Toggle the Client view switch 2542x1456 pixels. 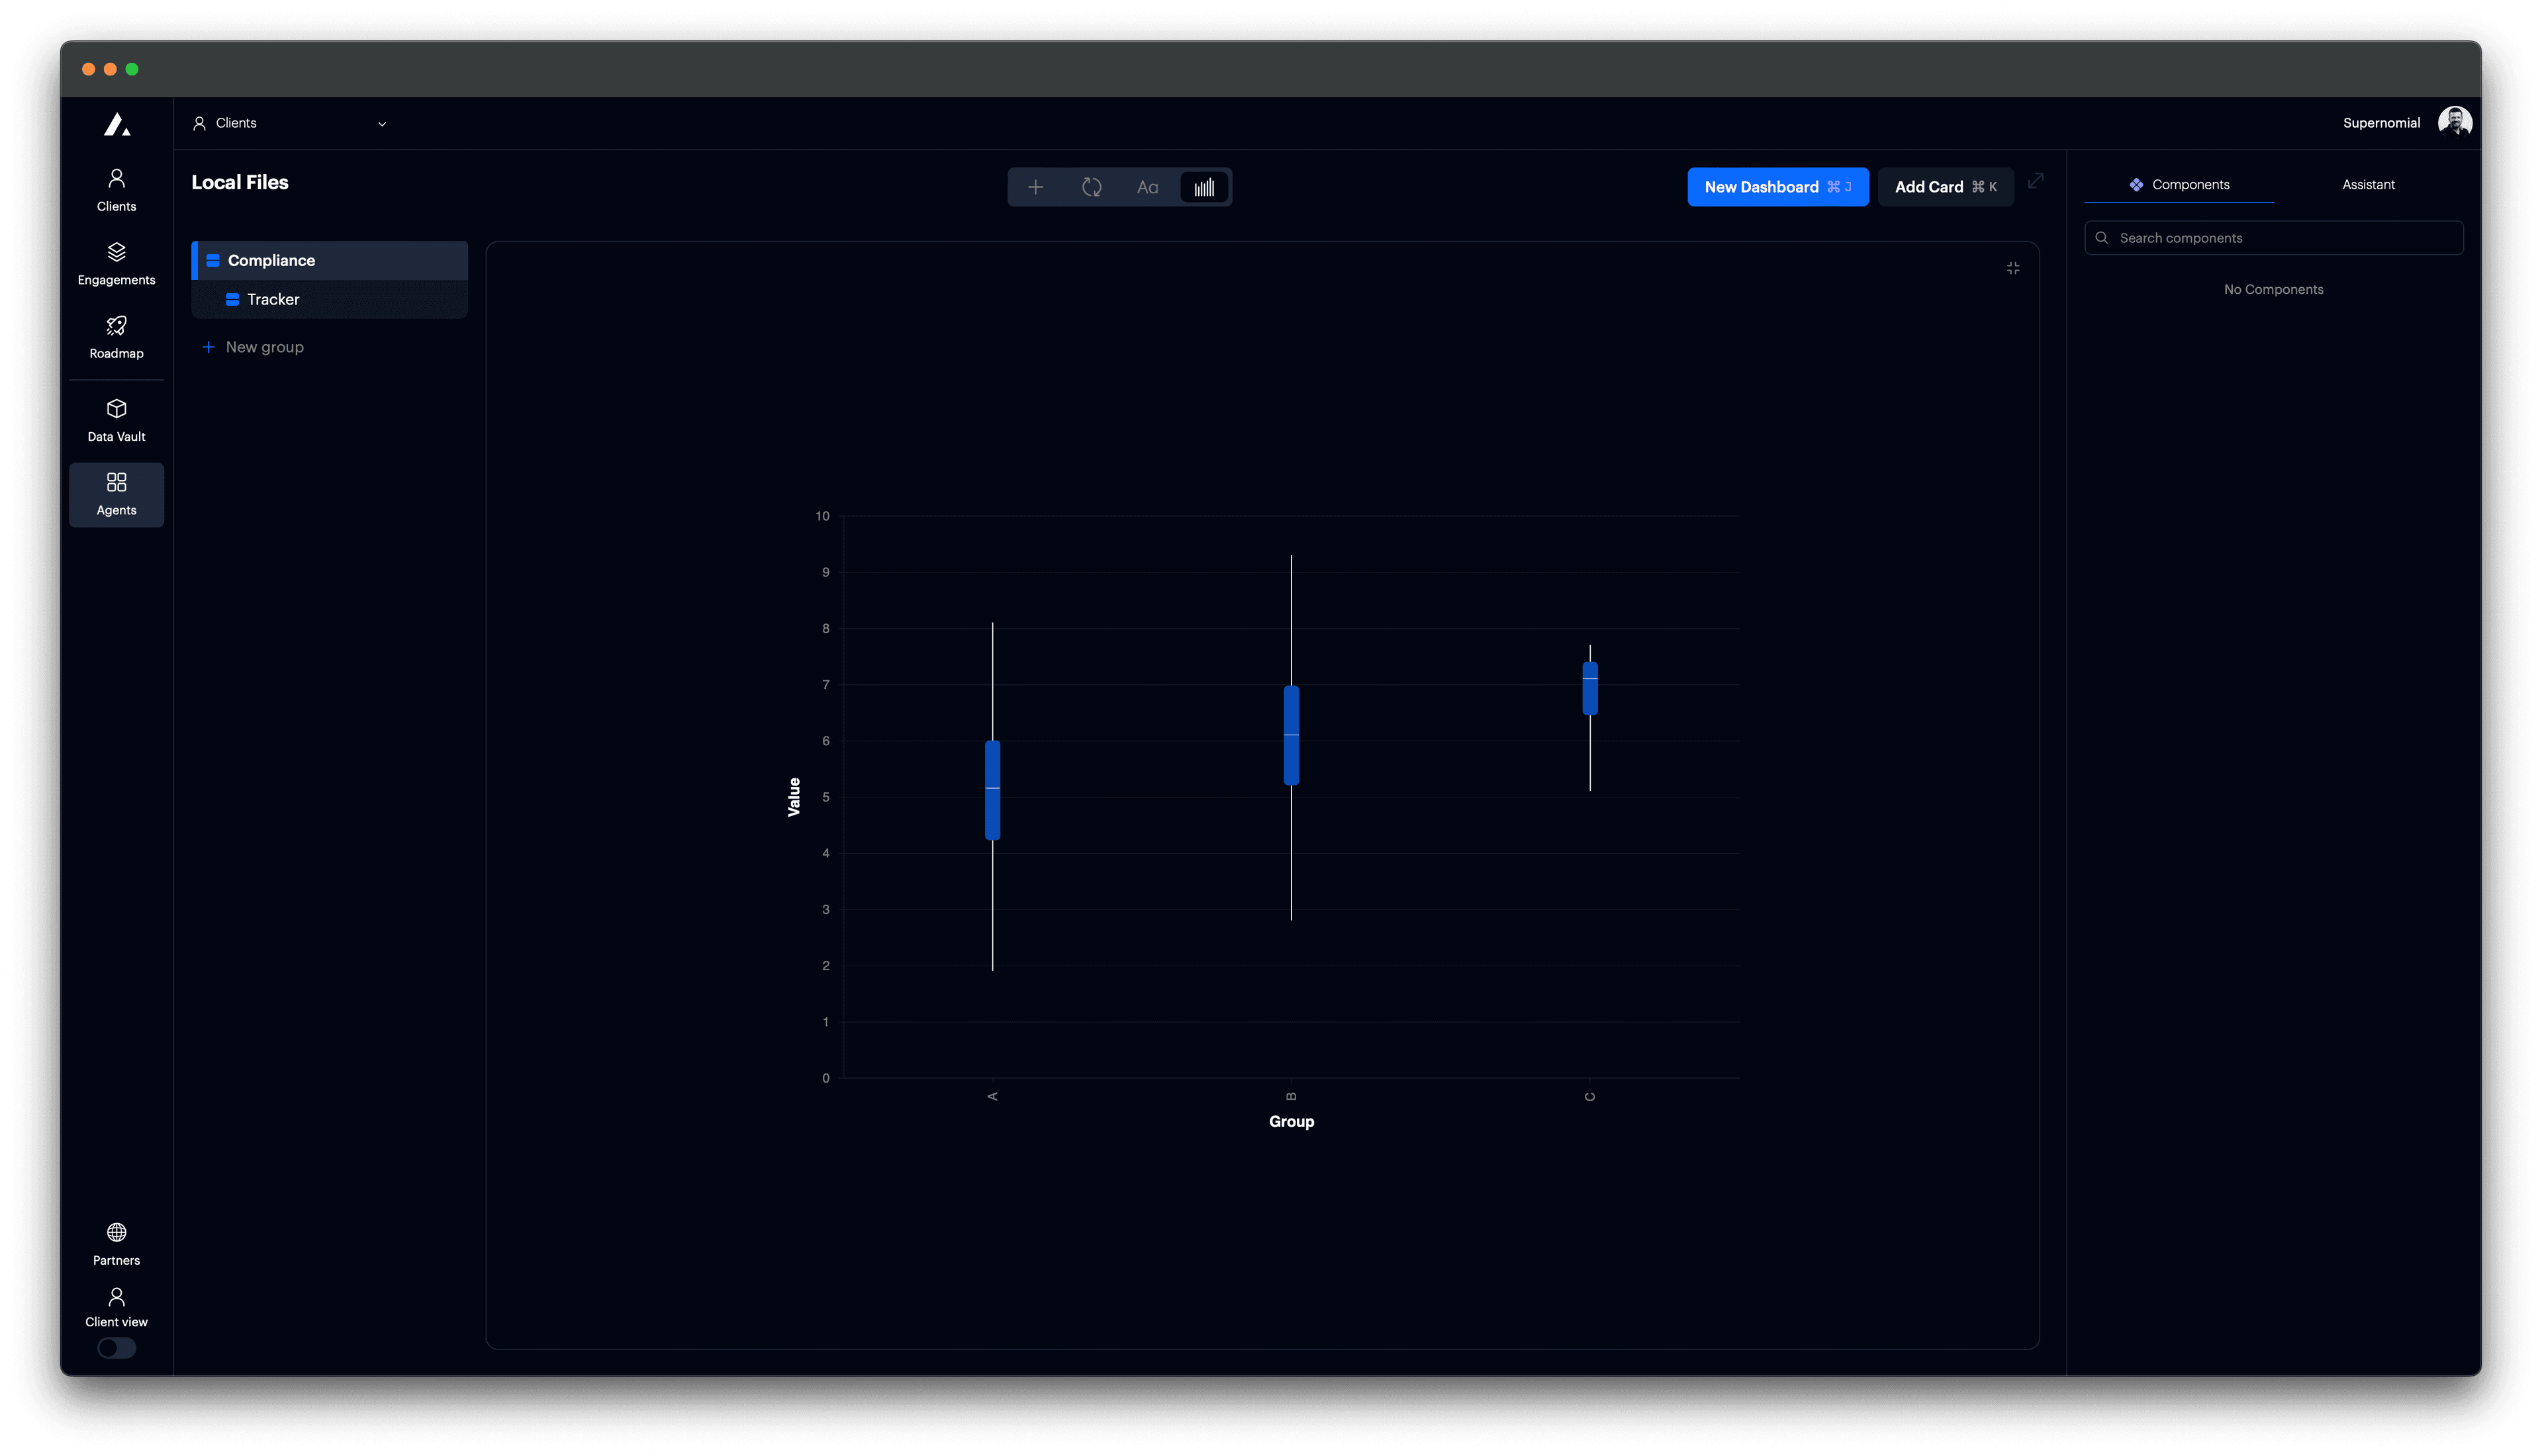point(116,1348)
